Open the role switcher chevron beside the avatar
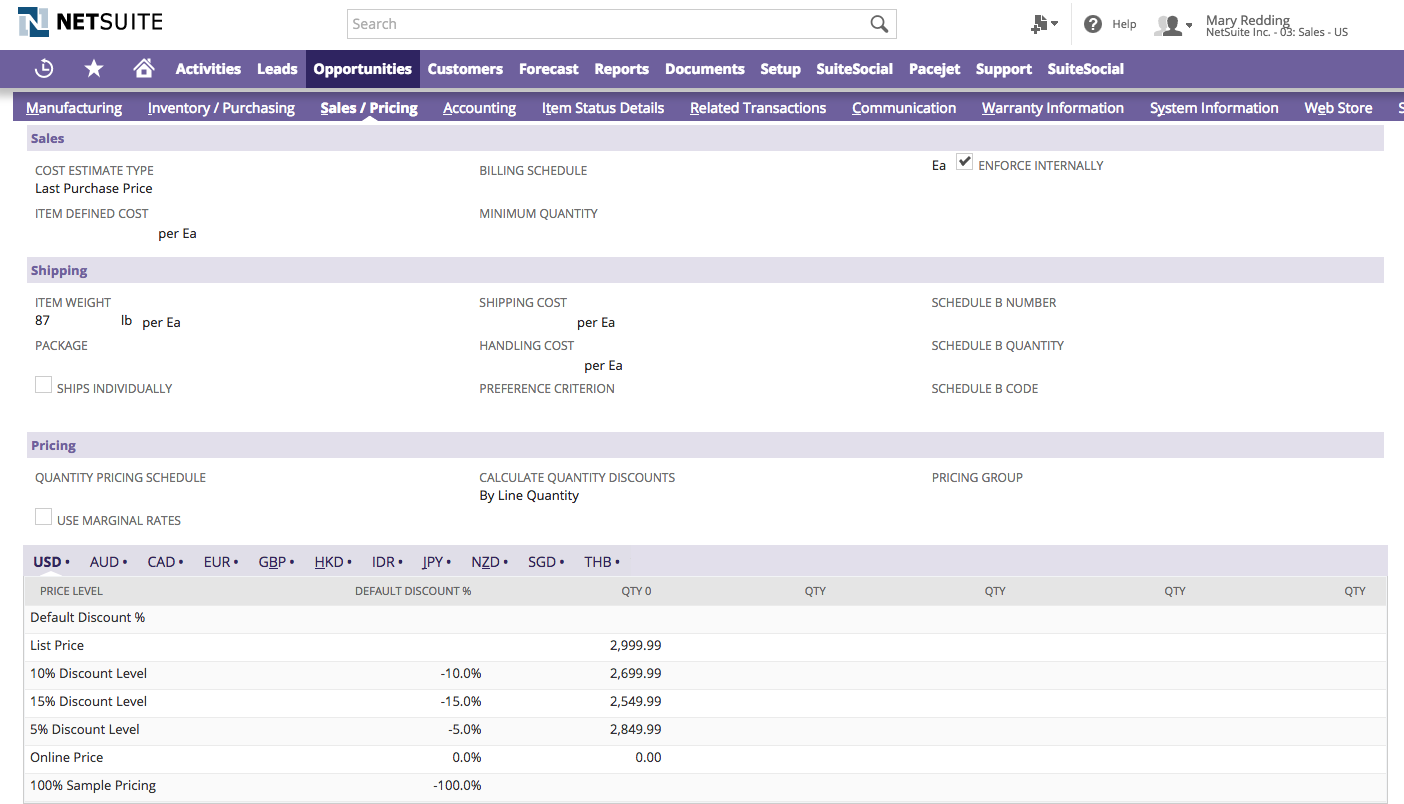Image resolution: width=1404 pixels, height=804 pixels. click(1188, 27)
